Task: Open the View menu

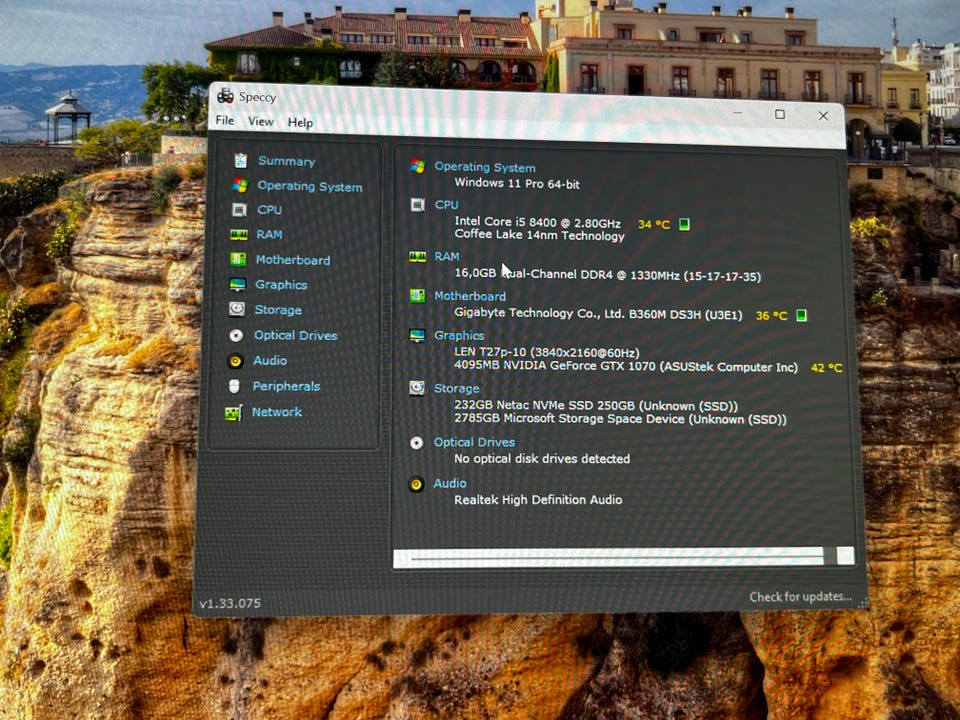Action: click(x=261, y=121)
